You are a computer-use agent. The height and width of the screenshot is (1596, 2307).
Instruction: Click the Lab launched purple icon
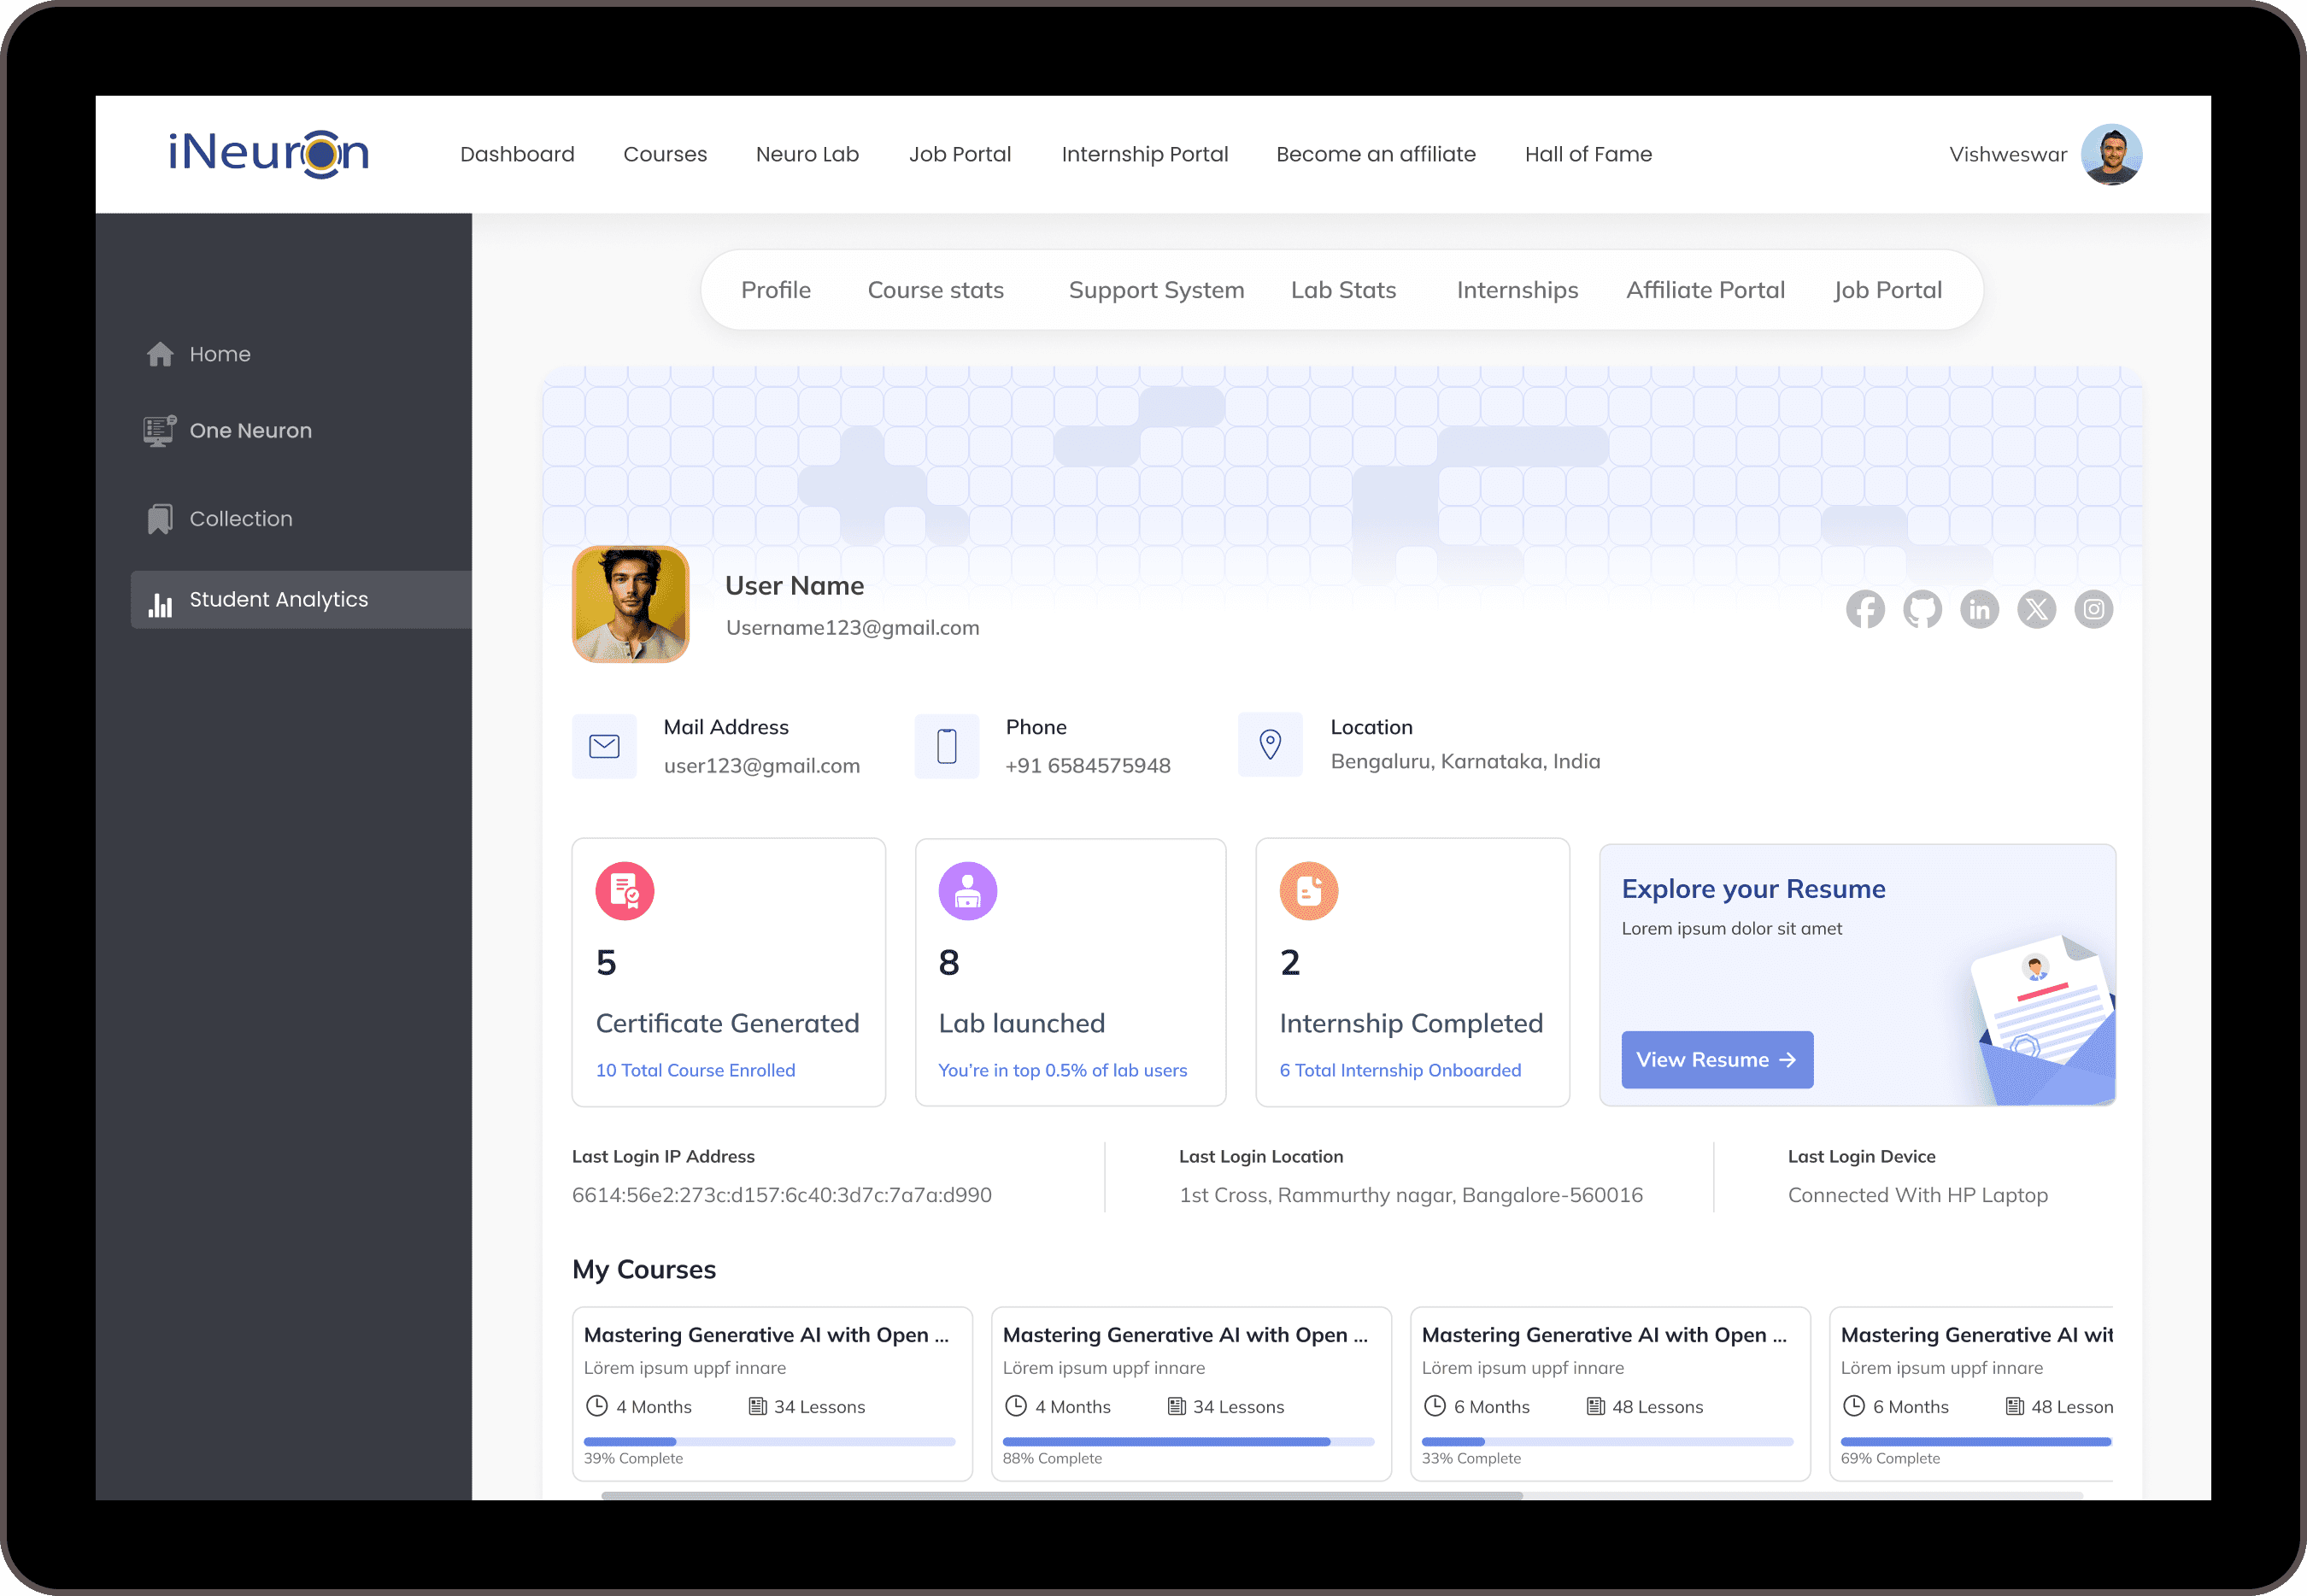click(968, 891)
